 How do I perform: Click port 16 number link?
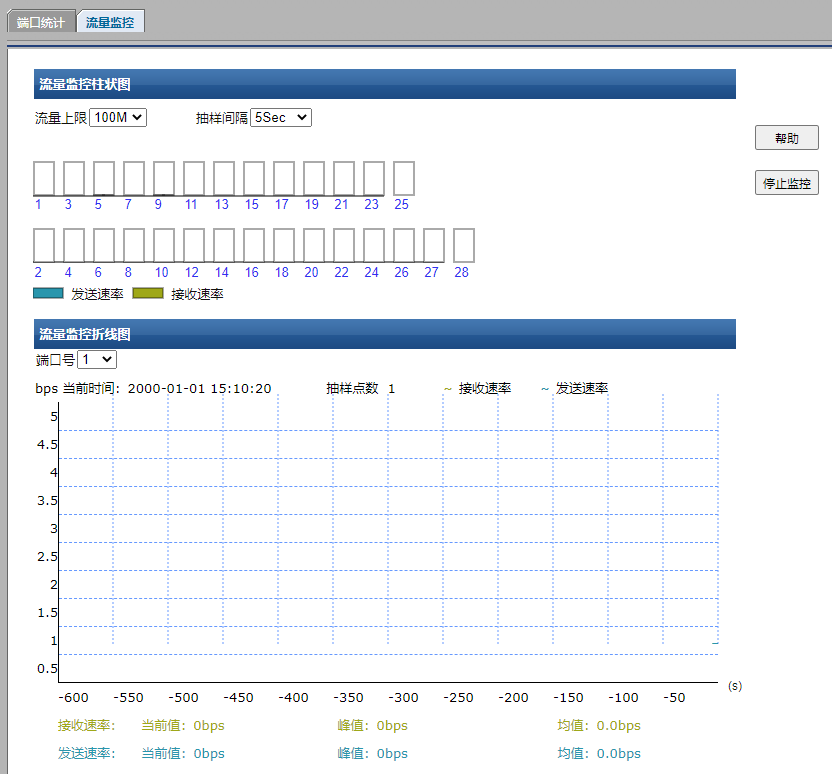[252, 272]
